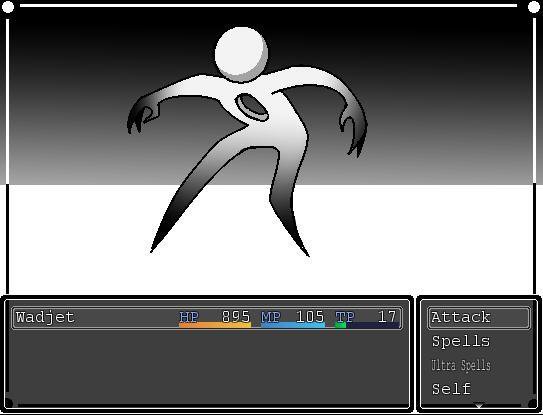Open the Spells menu
This screenshot has width=543, height=415.
click(461, 341)
